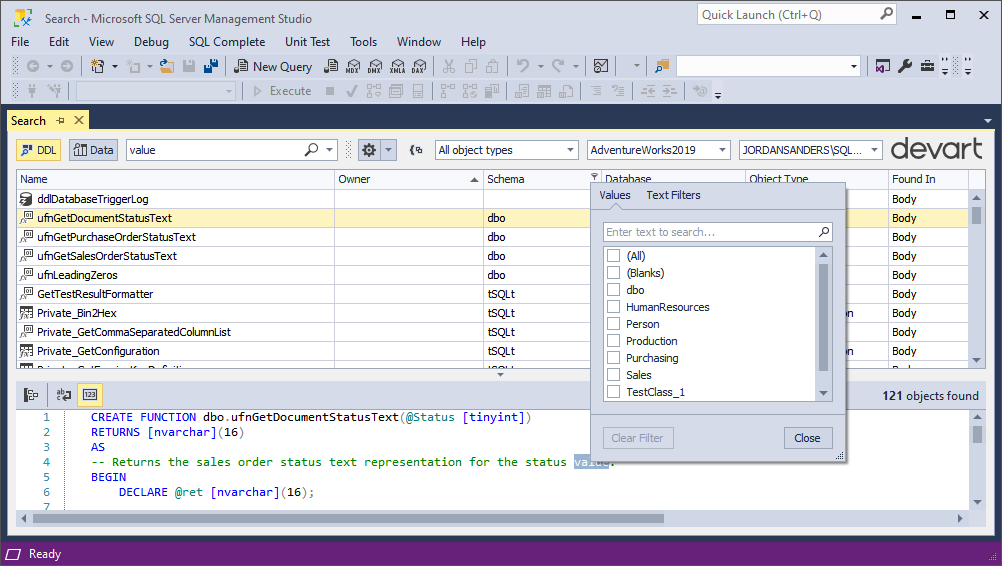Screen dimensions: 1002x566
Task: Click the New Project icon
Action: (x=97, y=66)
